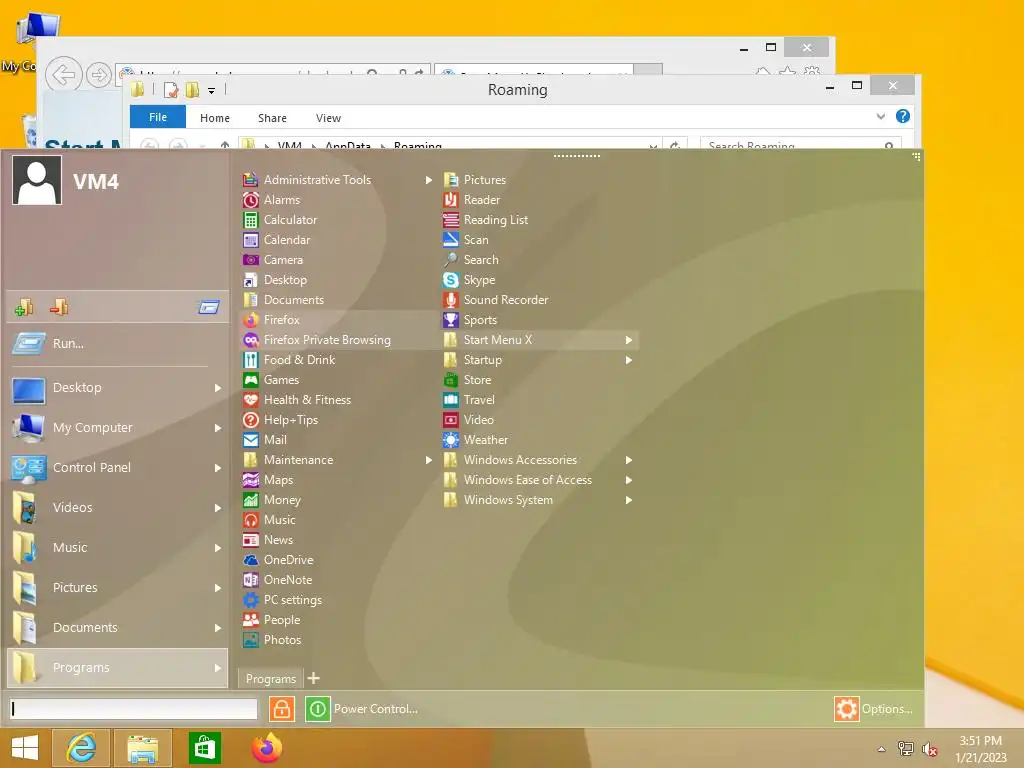Open Firefox from the taskbar

point(266,748)
